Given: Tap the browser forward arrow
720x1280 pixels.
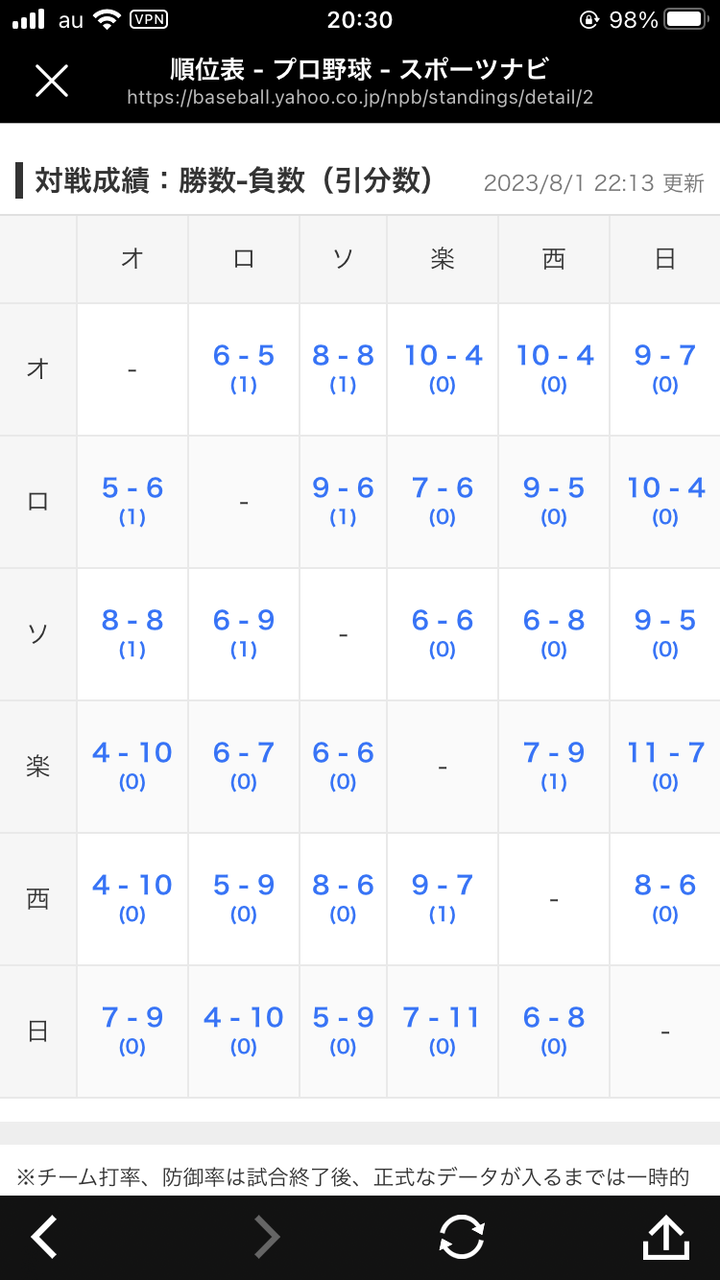Looking at the screenshot, I should click(266, 1237).
